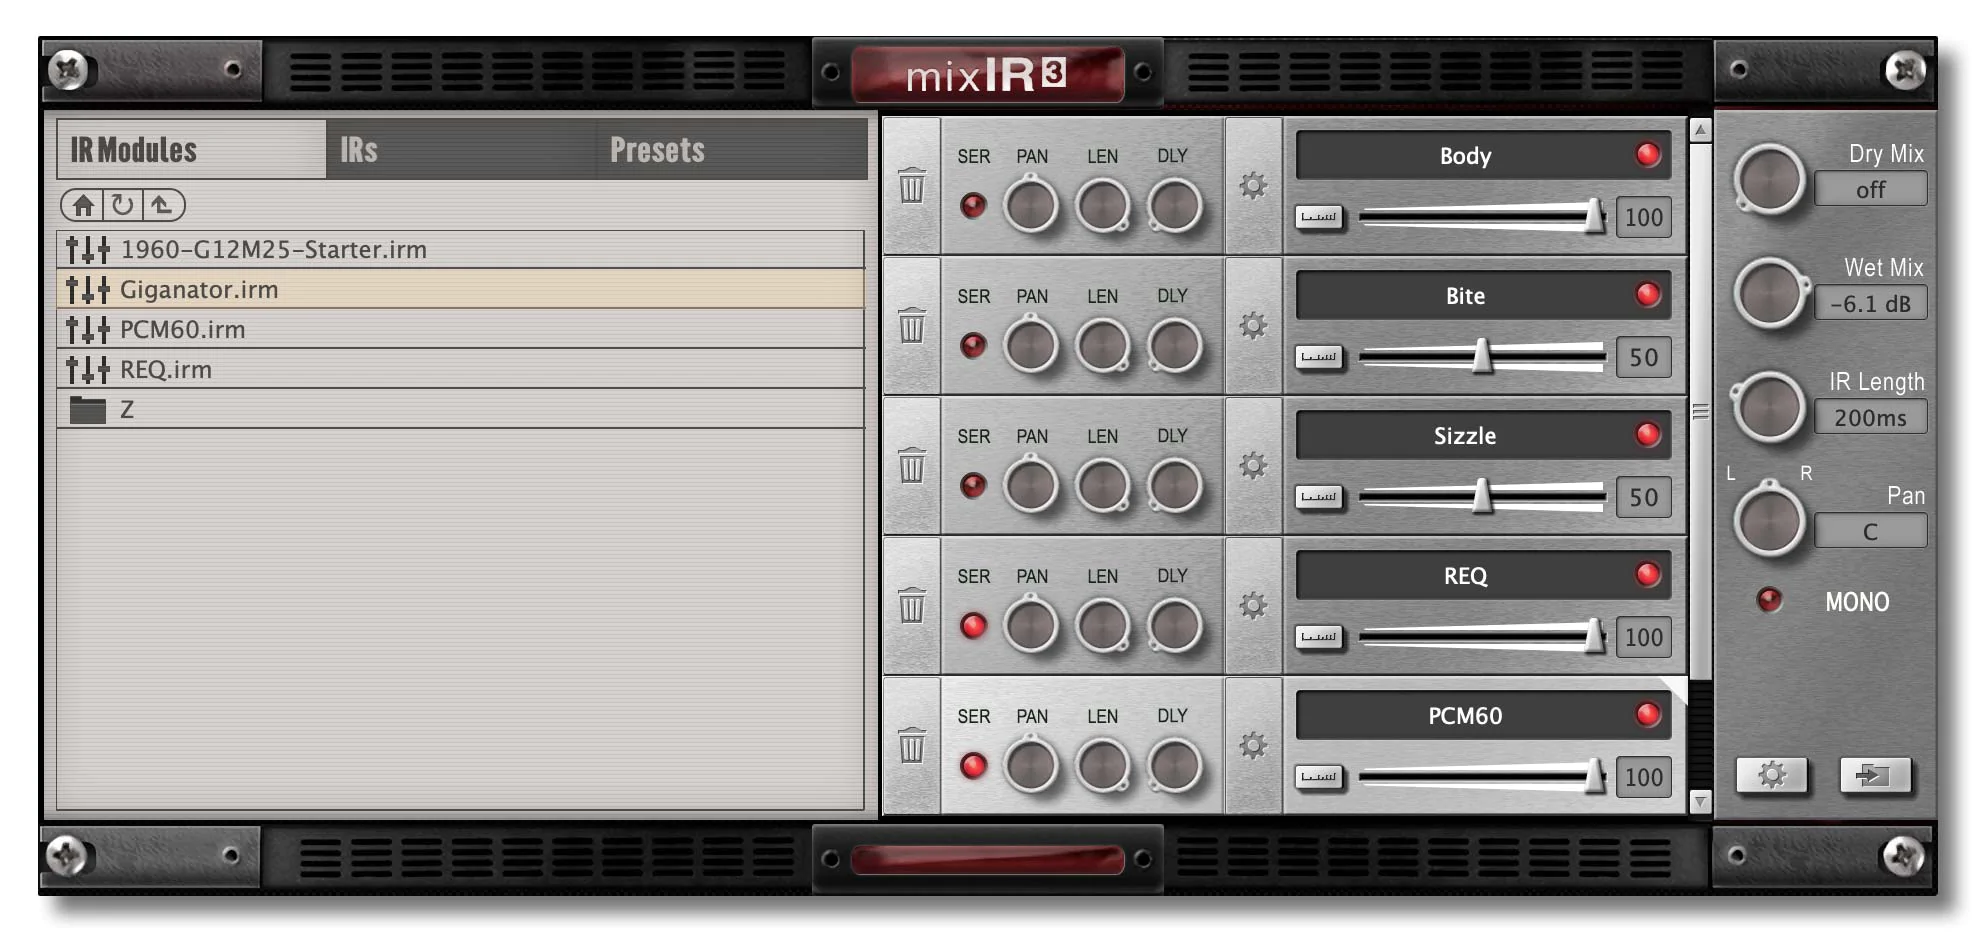Click the IR Length knob
This screenshot has height=932, width=1974.
[x=1769, y=408]
